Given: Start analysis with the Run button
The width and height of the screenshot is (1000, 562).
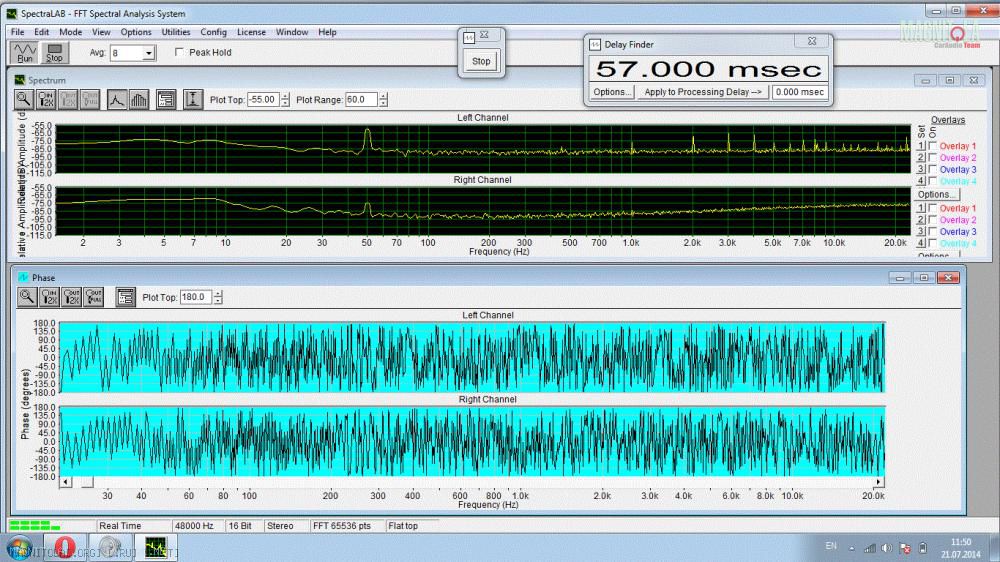Looking at the screenshot, I should 24,52.
